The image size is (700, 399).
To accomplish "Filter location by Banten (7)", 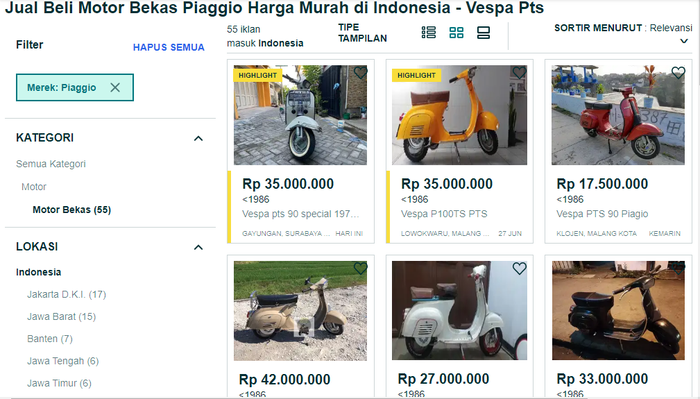I will coord(50,339).
